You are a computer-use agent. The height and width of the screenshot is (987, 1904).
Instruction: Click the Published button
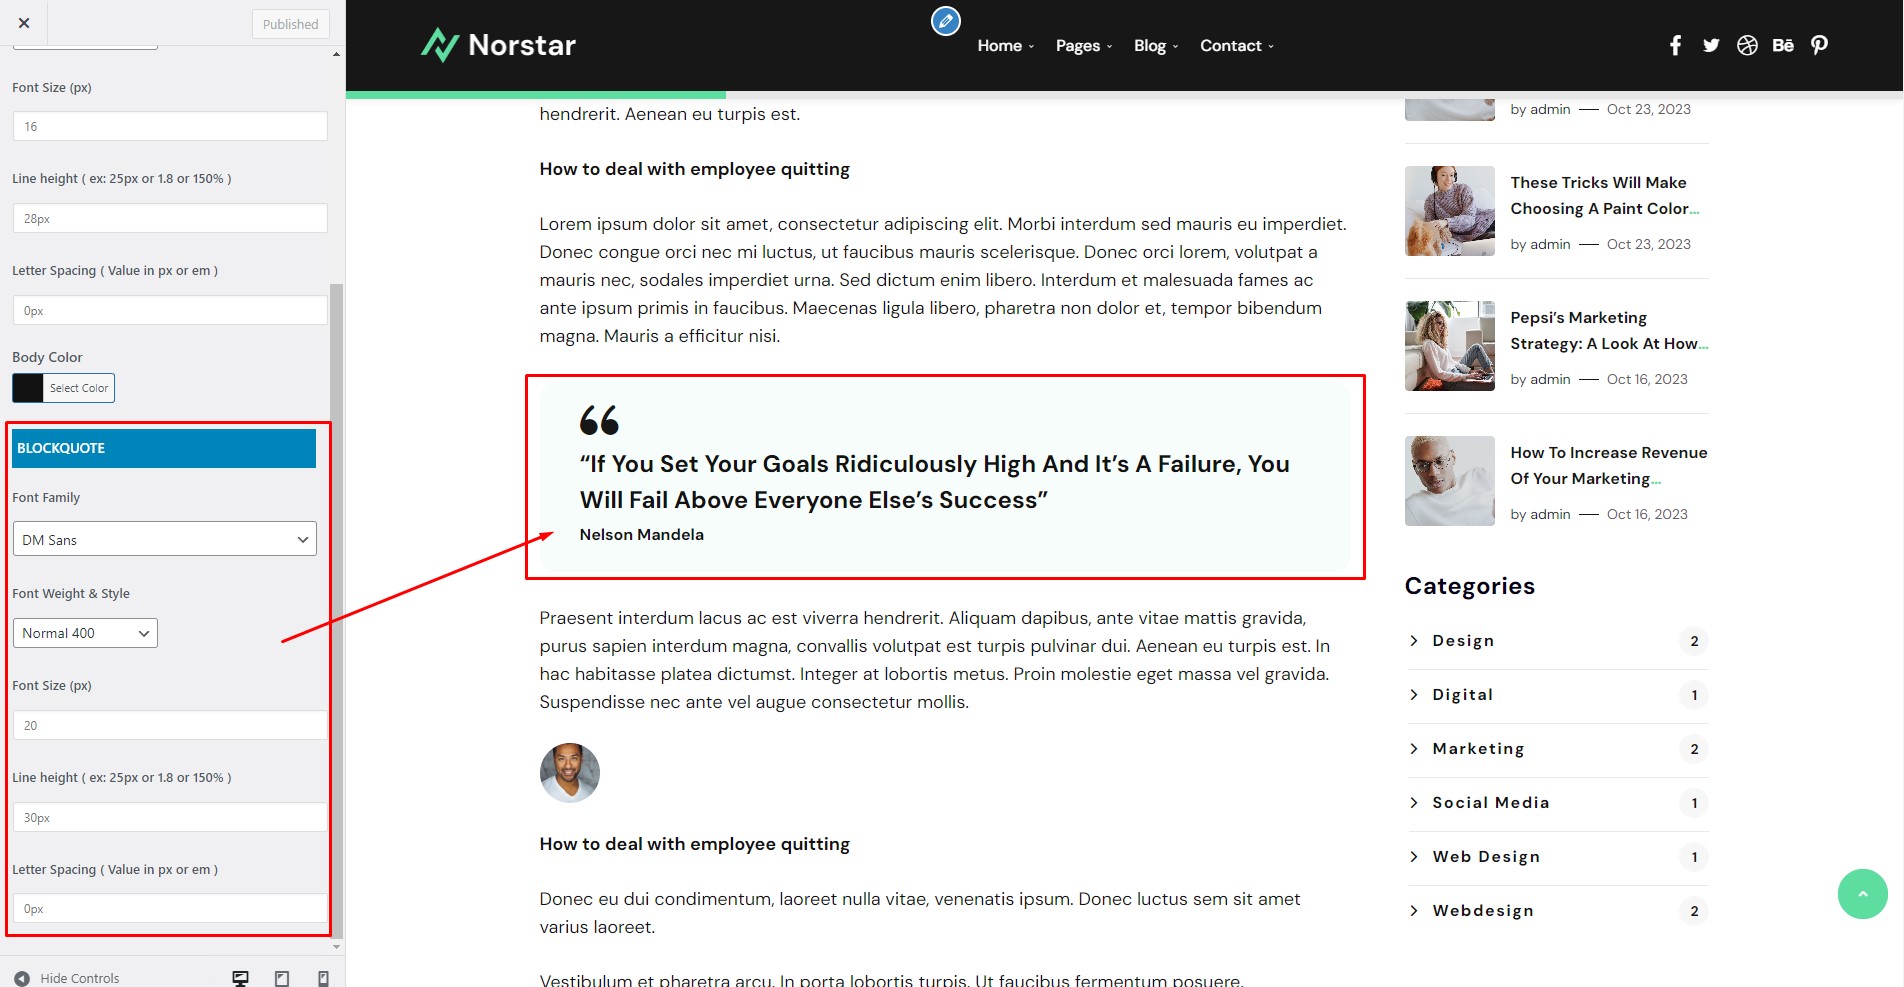pyautogui.click(x=290, y=24)
